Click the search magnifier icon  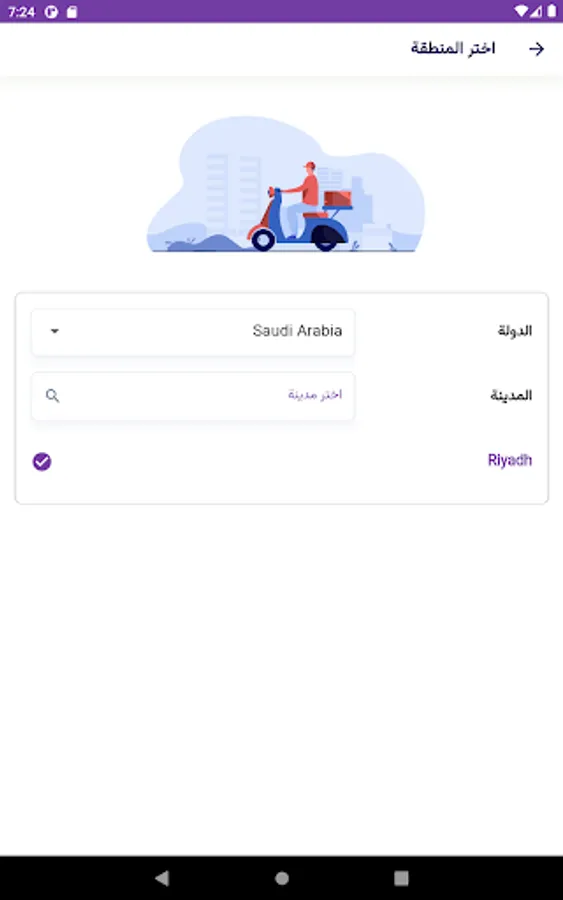click(52, 395)
